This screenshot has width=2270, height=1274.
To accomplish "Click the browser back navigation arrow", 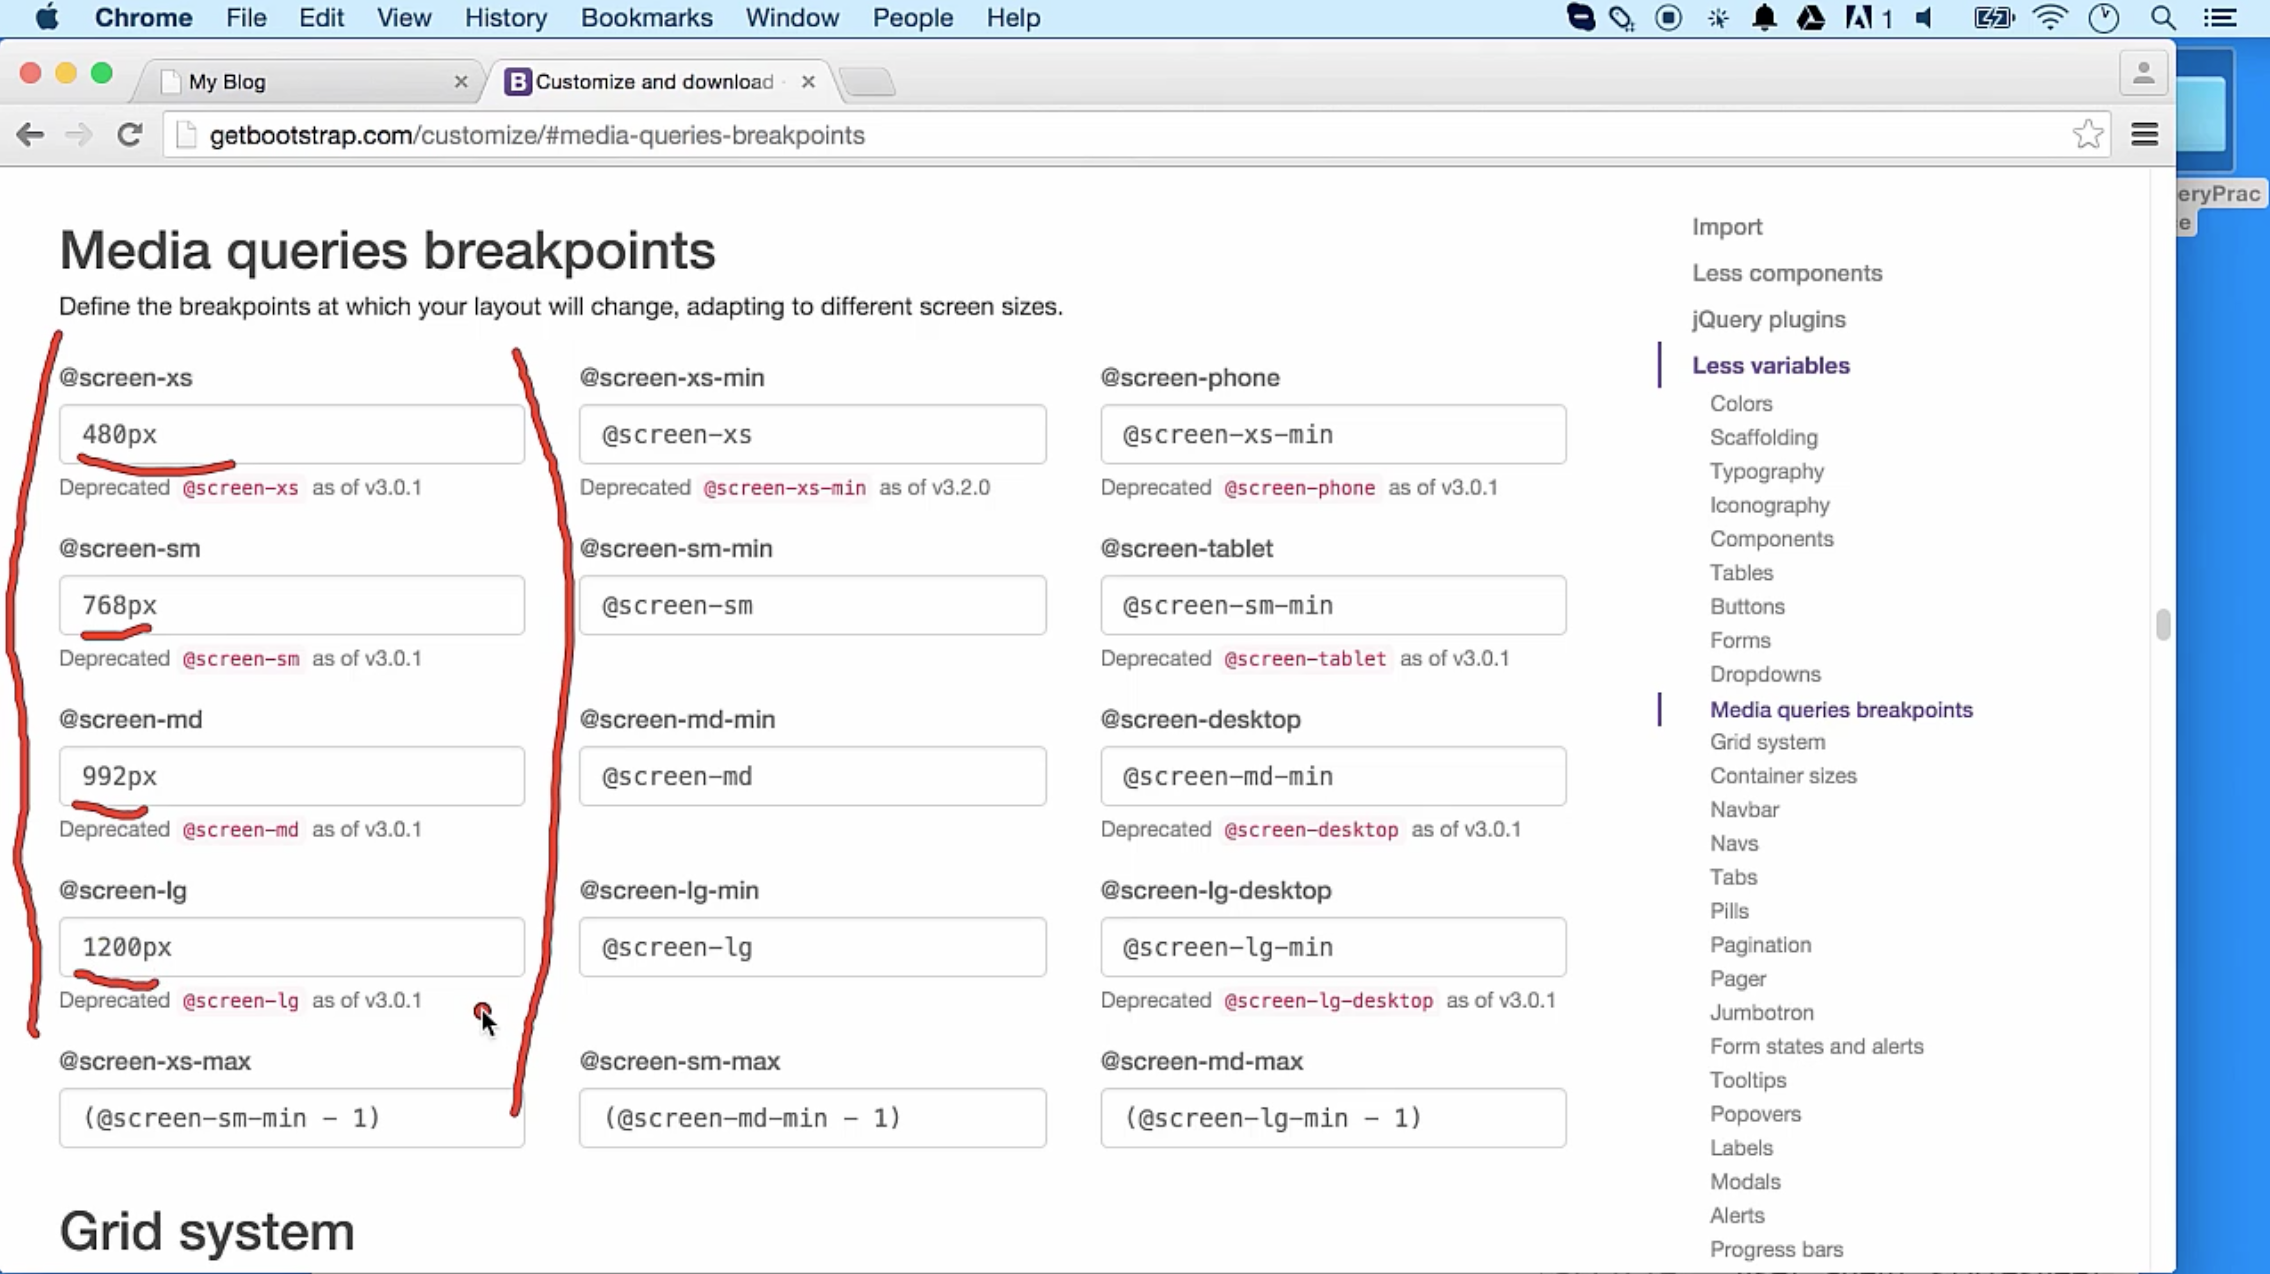I will (x=30, y=136).
